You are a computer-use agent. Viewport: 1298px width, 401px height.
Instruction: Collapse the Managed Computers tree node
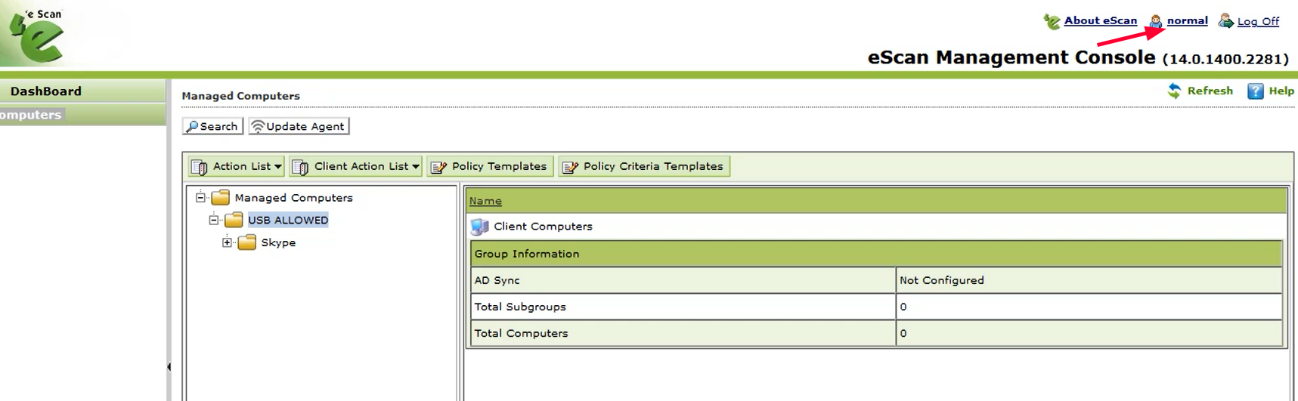[201, 197]
